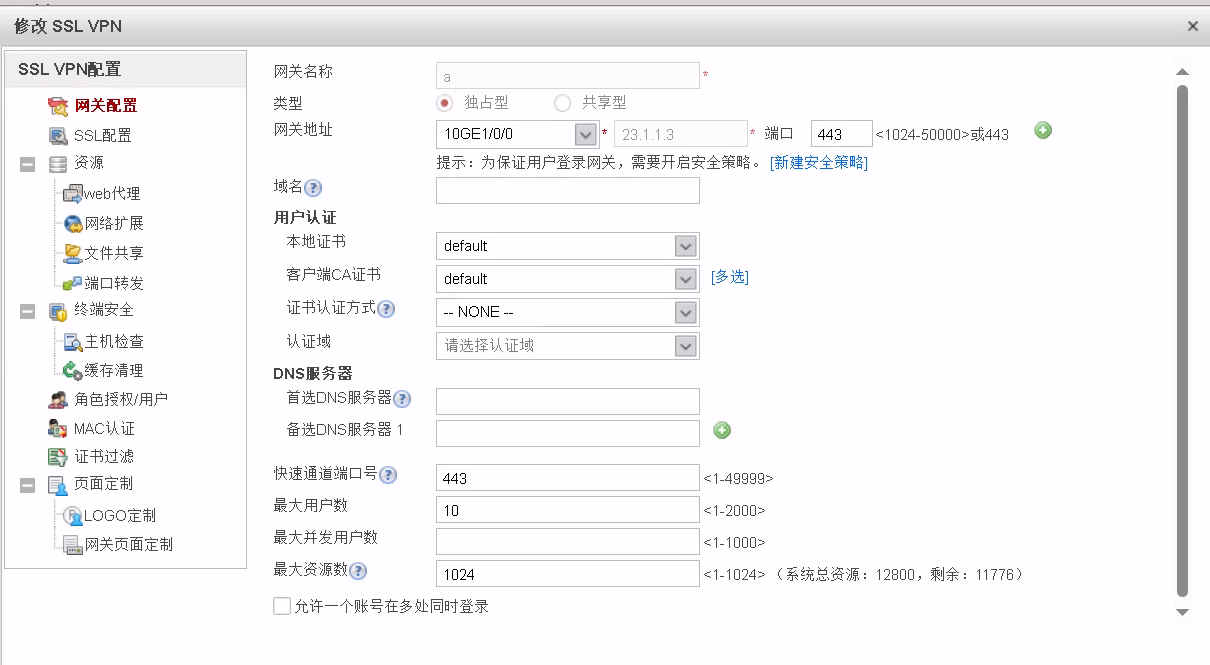Click the scrollbar up arrow
This screenshot has width=1210, height=665.
1182,72
